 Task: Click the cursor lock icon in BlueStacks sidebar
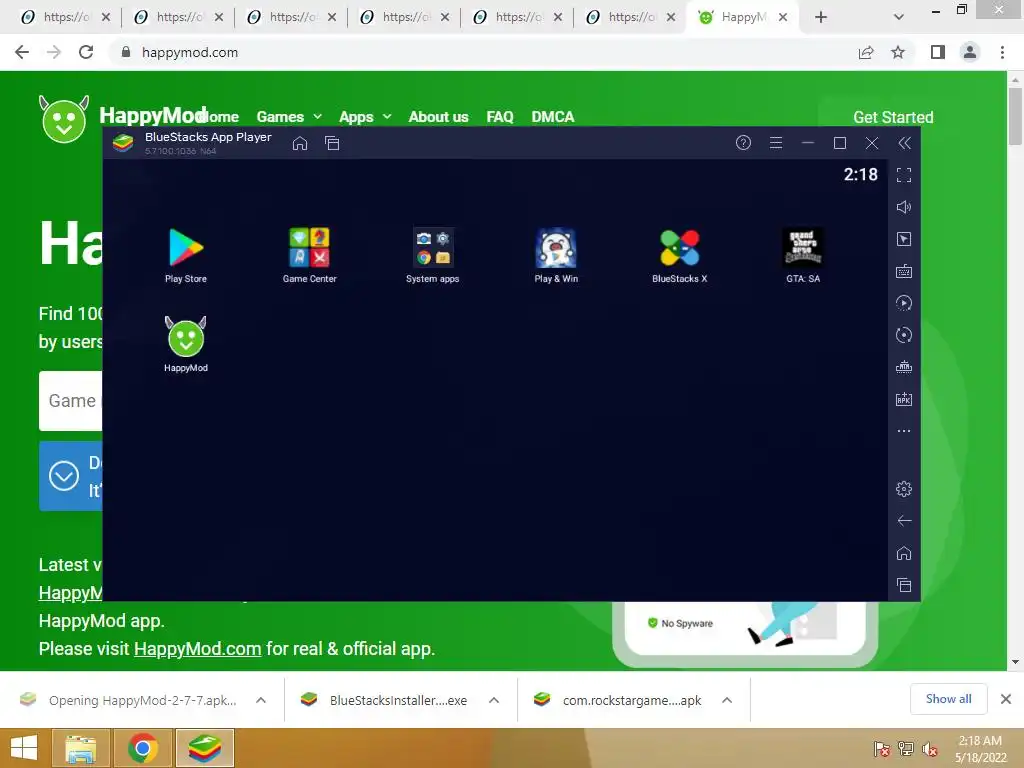[904, 239]
